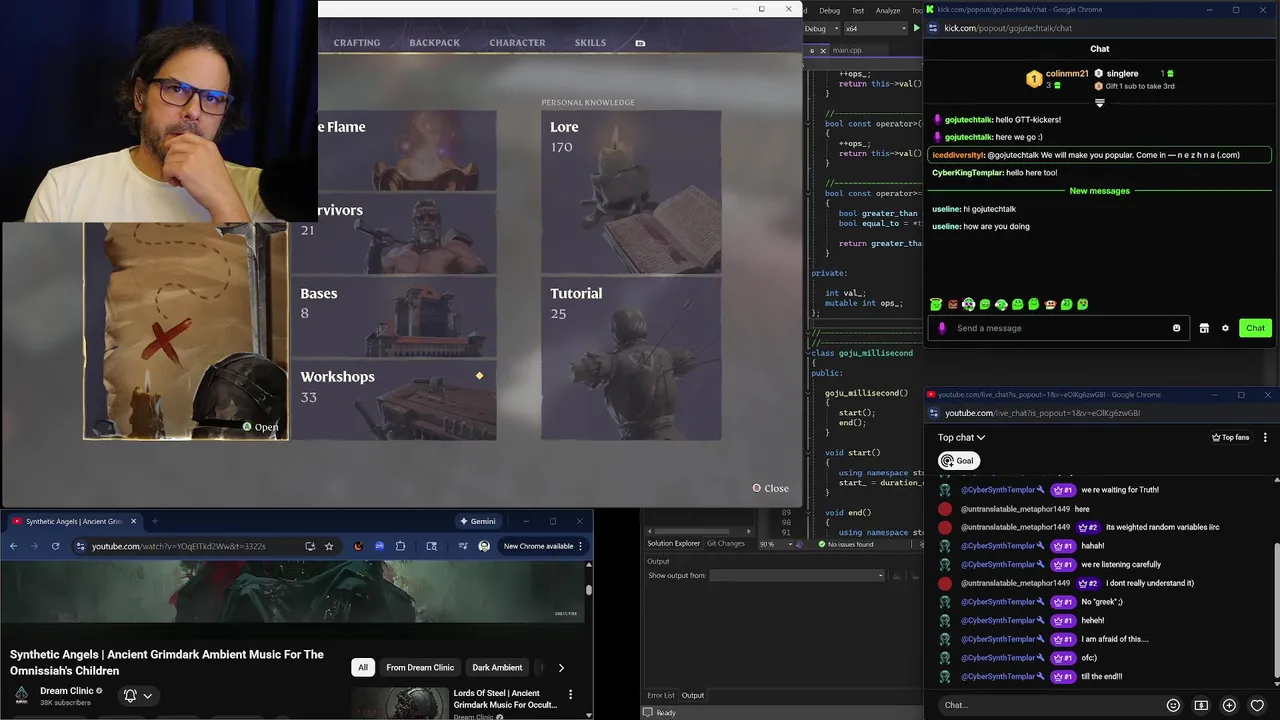
Task: Open the emoji picker in YouTube chat
Action: pyautogui.click(x=1174, y=705)
